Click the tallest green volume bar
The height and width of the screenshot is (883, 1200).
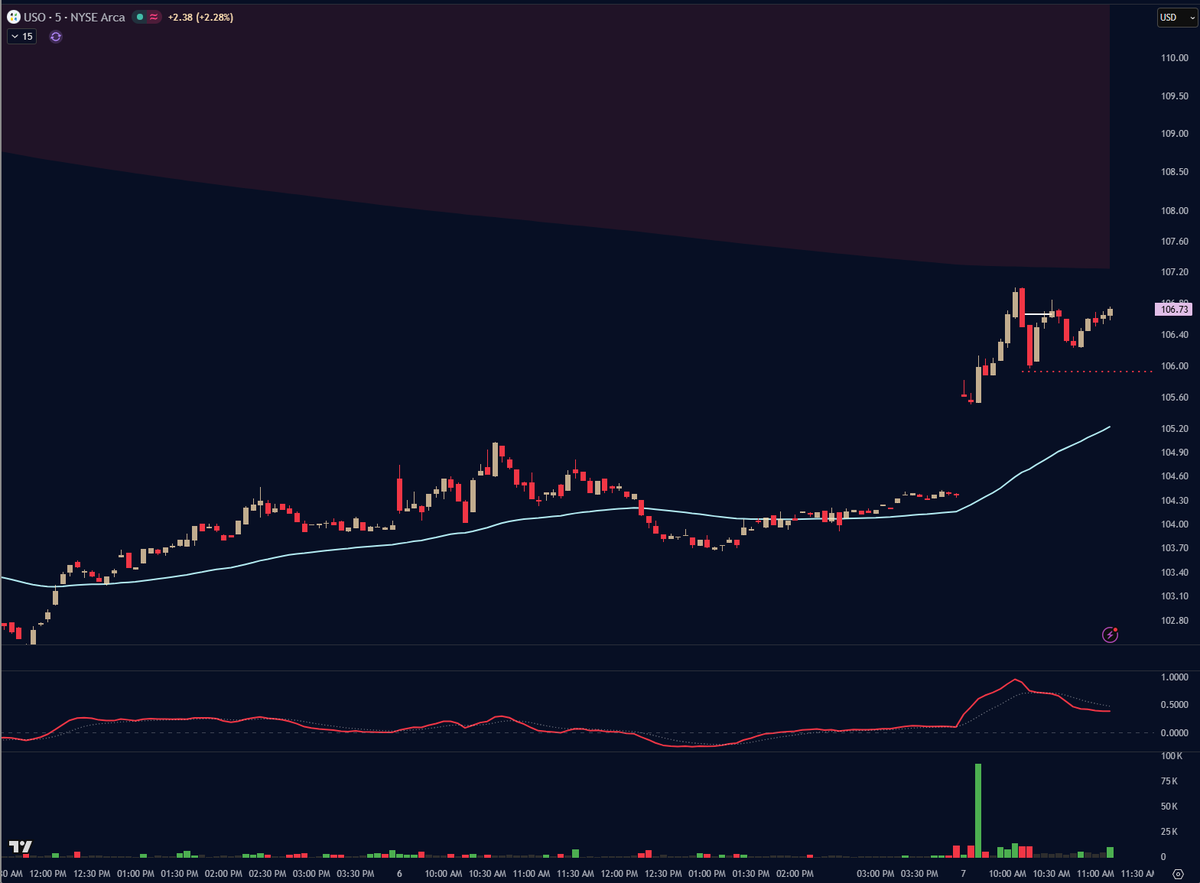(x=978, y=811)
